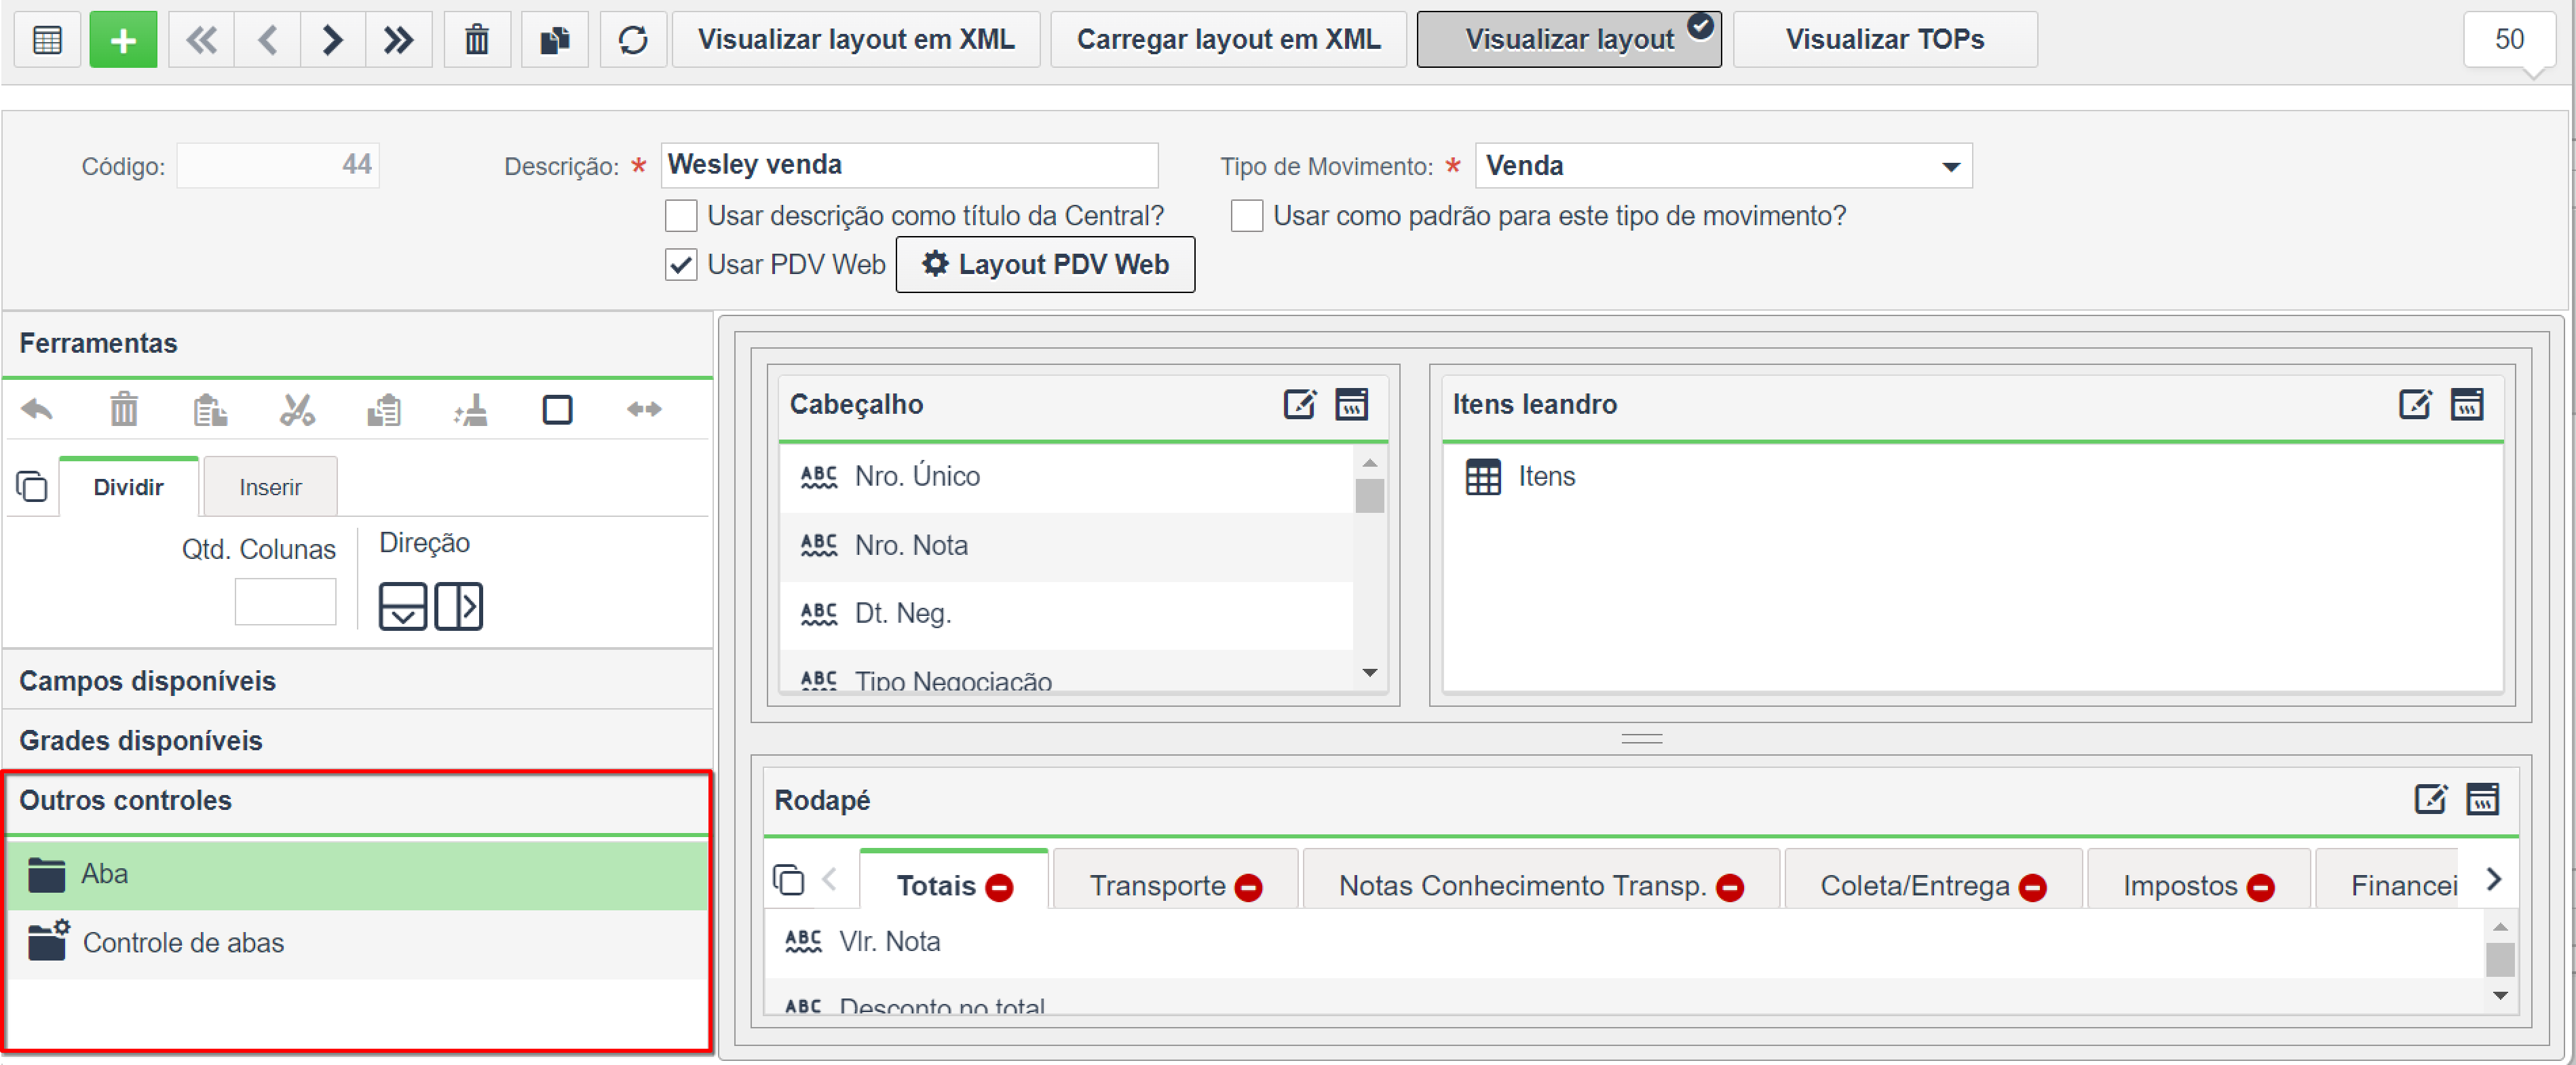The width and height of the screenshot is (2576, 1065).
Task: Cut element with scissors tool
Action: click(x=297, y=409)
